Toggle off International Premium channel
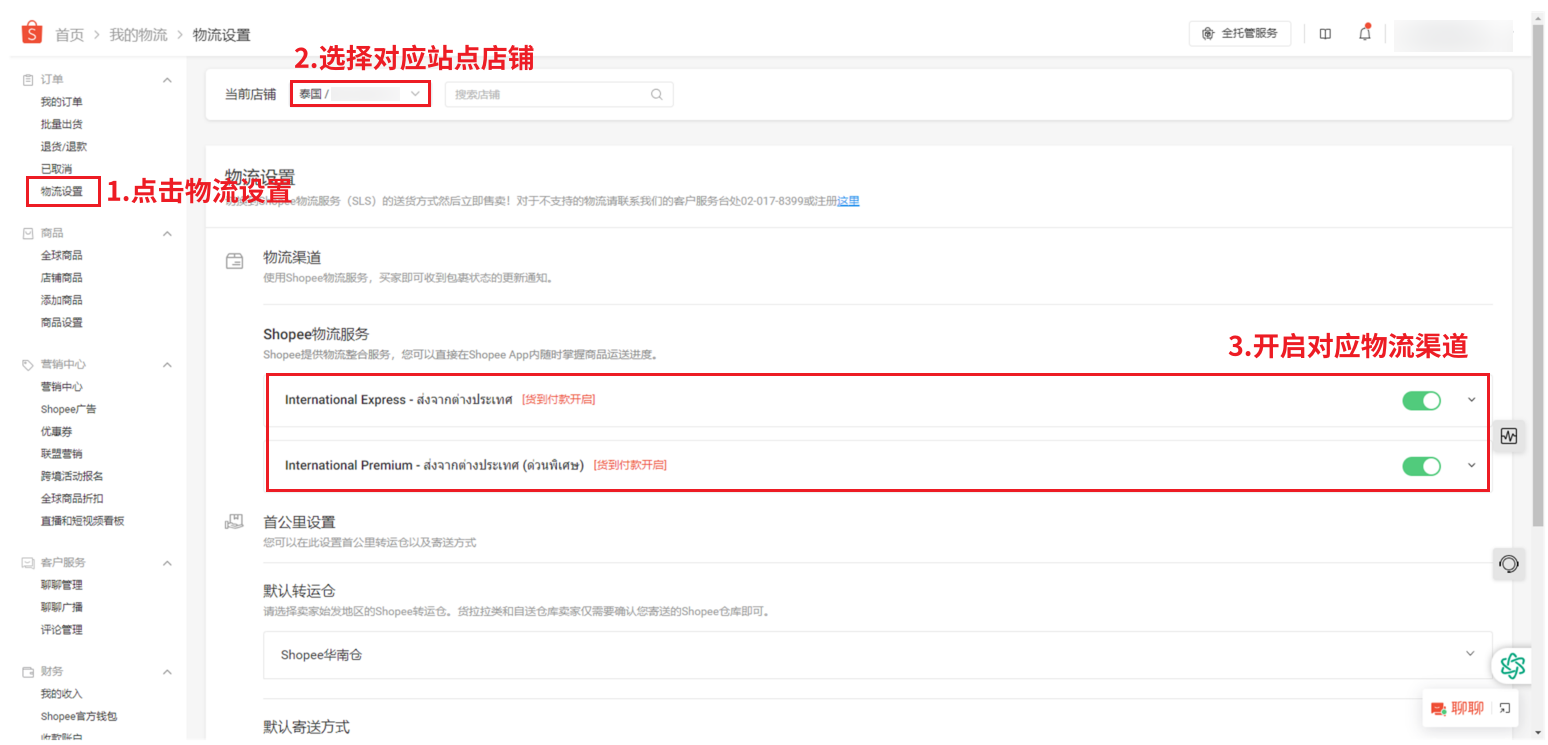The height and width of the screenshot is (745, 1548). pyautogui.click(x=1421, y=466)
